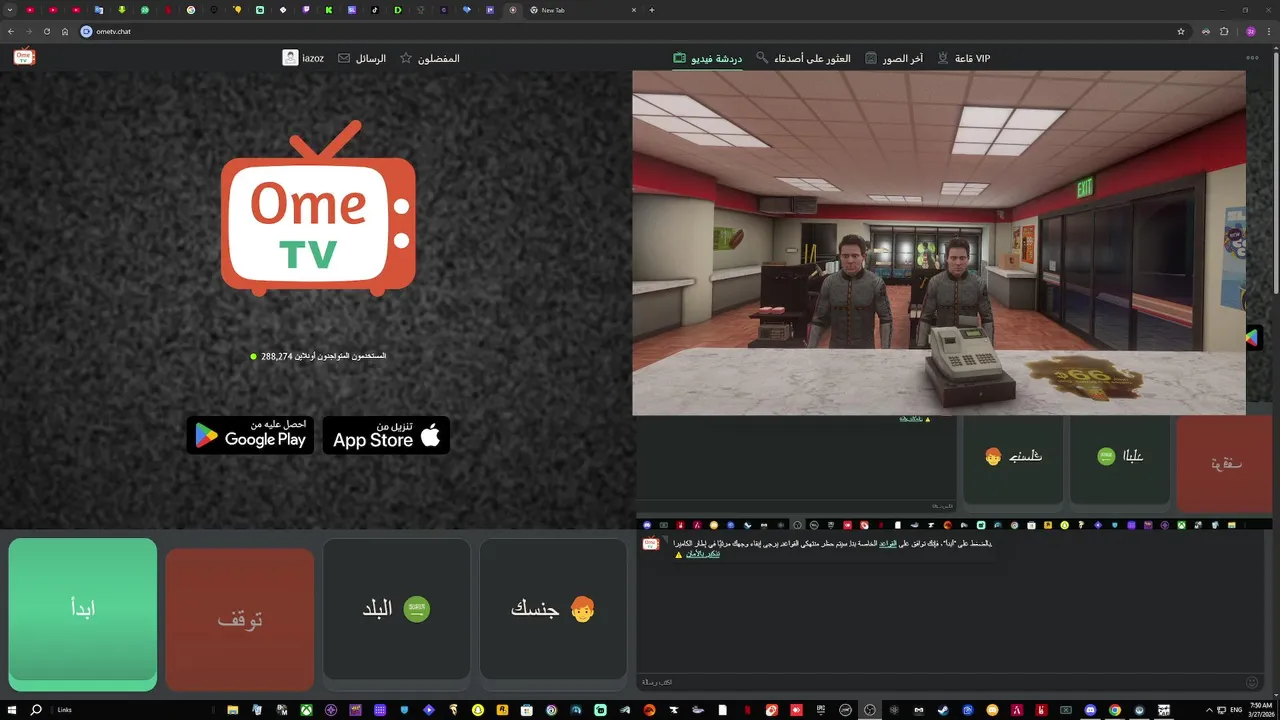Viewport: 1280px width, 720px height.
Task: Switch to the New Tab browser tab
Action: [581, 10]
